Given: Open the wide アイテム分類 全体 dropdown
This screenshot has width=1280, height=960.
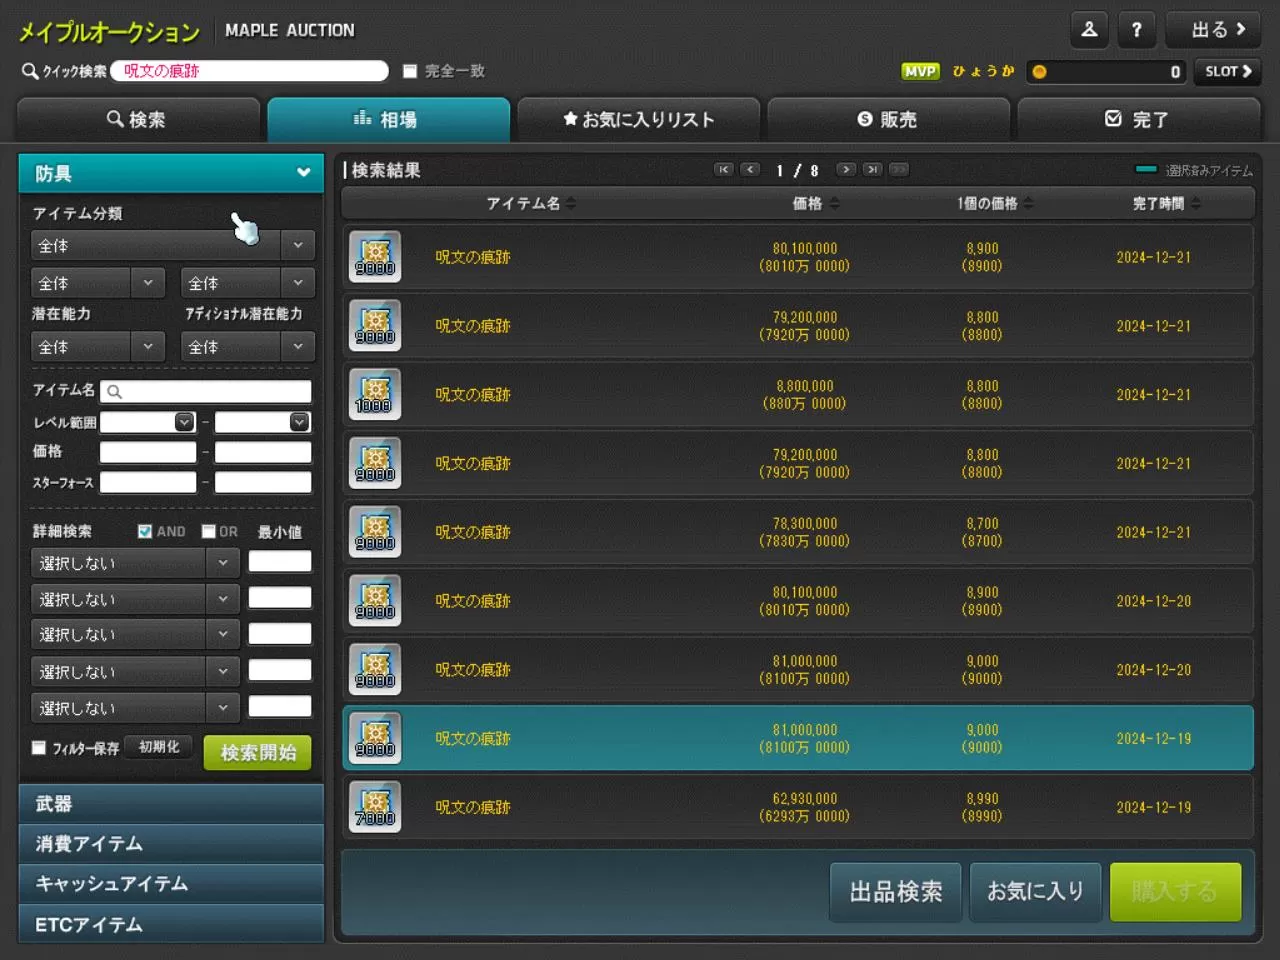Looking at the screenshot, I should pyautogui.click(x=173, y=246).
